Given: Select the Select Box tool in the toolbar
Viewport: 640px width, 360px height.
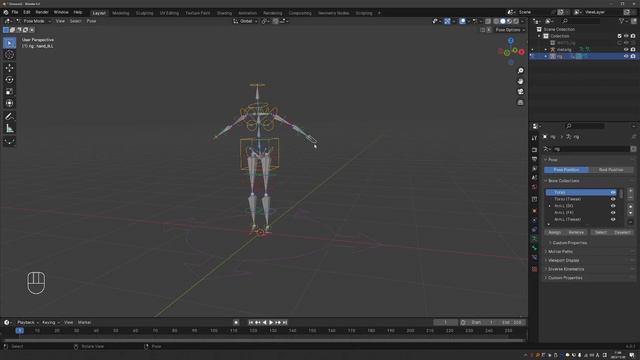Looking at the screenshot, I should [x=9, y=43].
